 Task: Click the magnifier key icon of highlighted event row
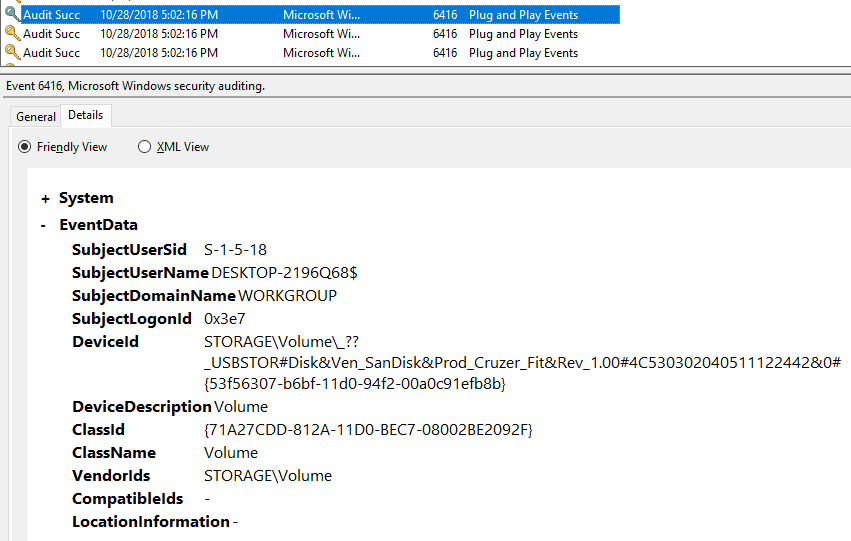12,15
